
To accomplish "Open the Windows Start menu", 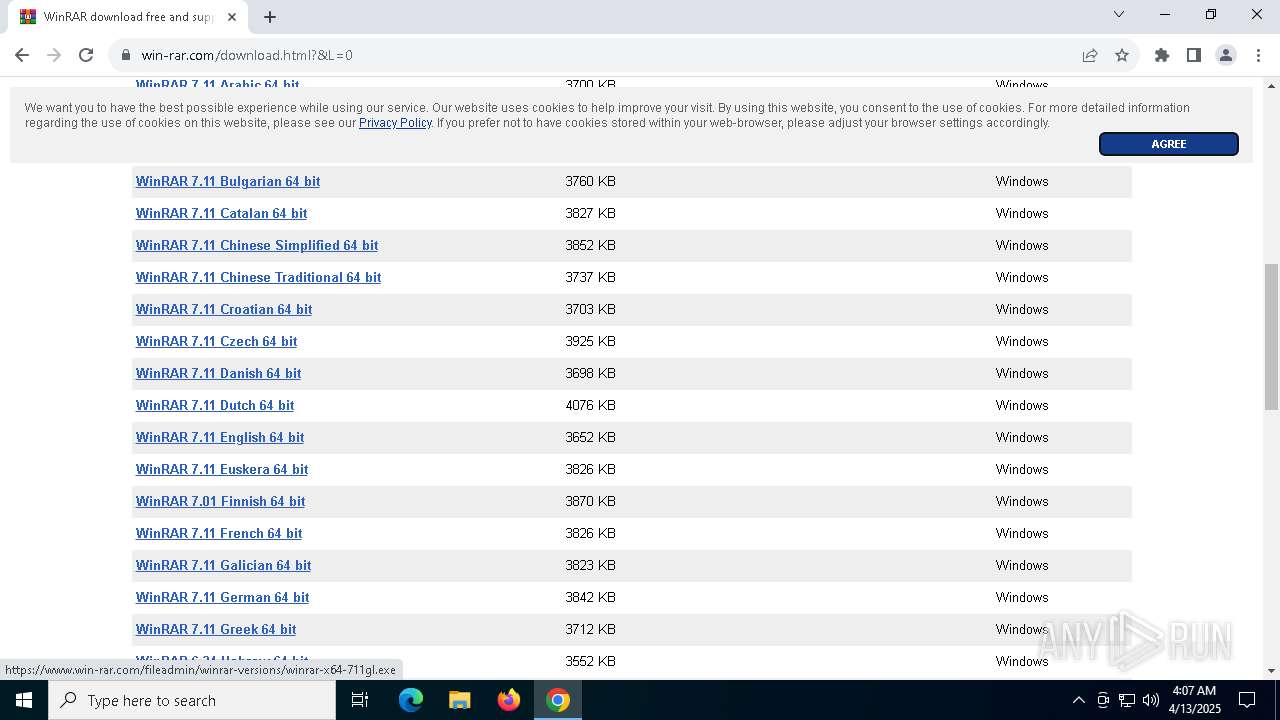I will click(x=24, y=700).
